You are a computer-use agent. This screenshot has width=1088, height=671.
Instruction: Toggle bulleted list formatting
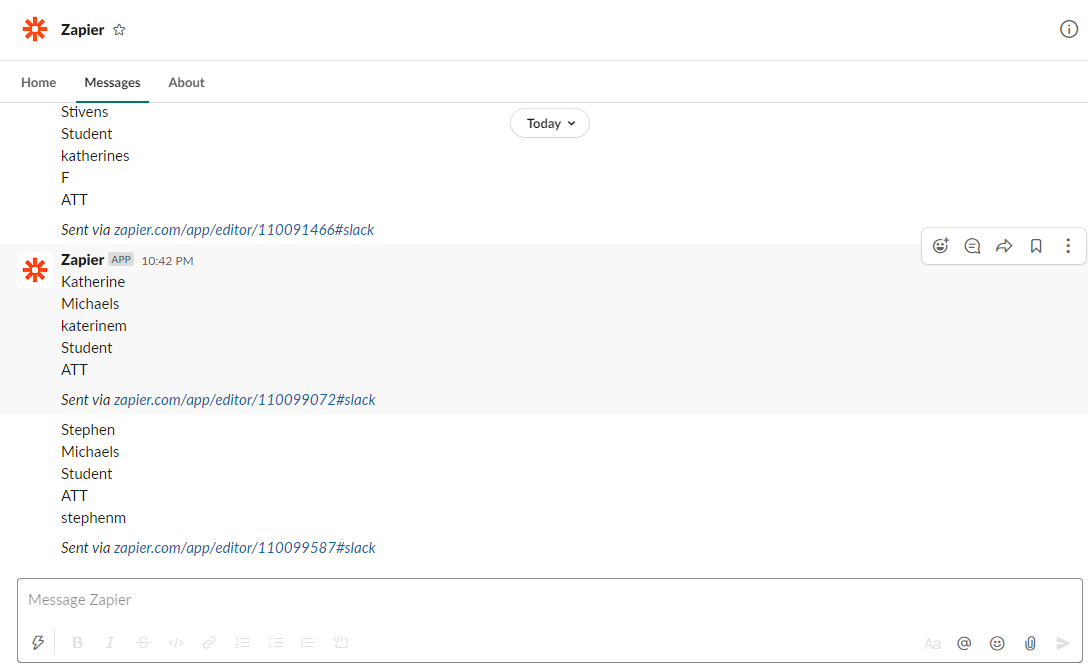tap(275, 643)
